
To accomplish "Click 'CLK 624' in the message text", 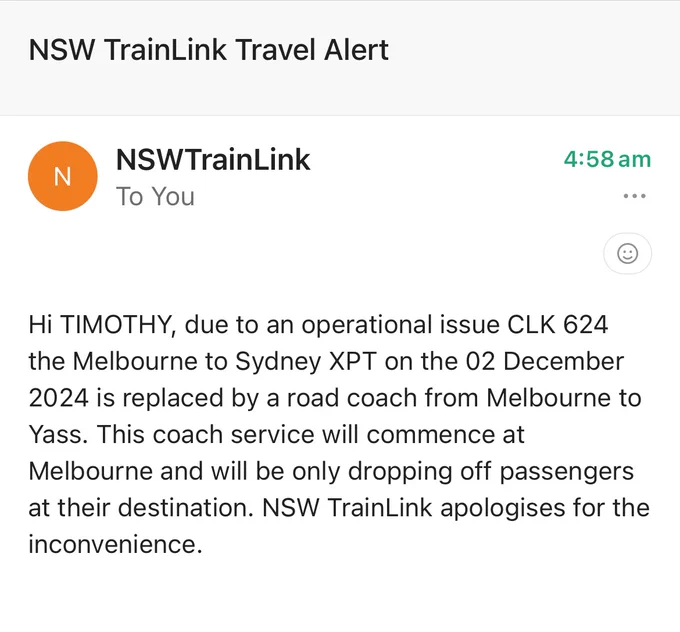I will (x=557, y=325).
